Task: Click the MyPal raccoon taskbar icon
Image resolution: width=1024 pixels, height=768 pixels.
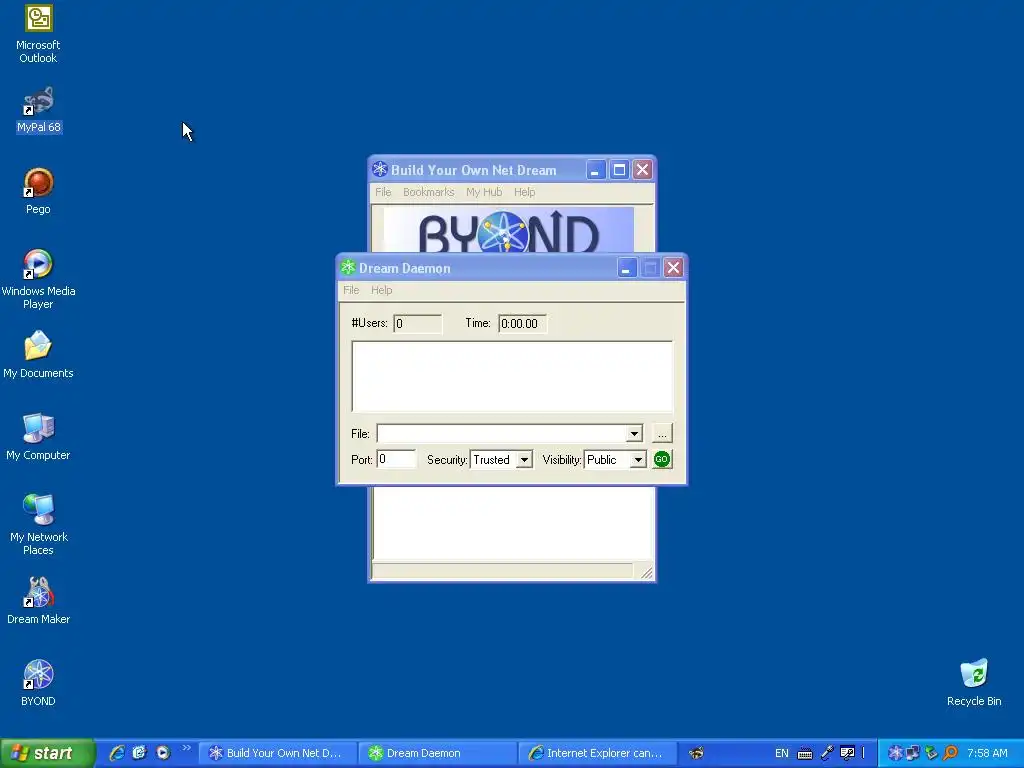Action: pyautogui.click(x=696, y=753)
